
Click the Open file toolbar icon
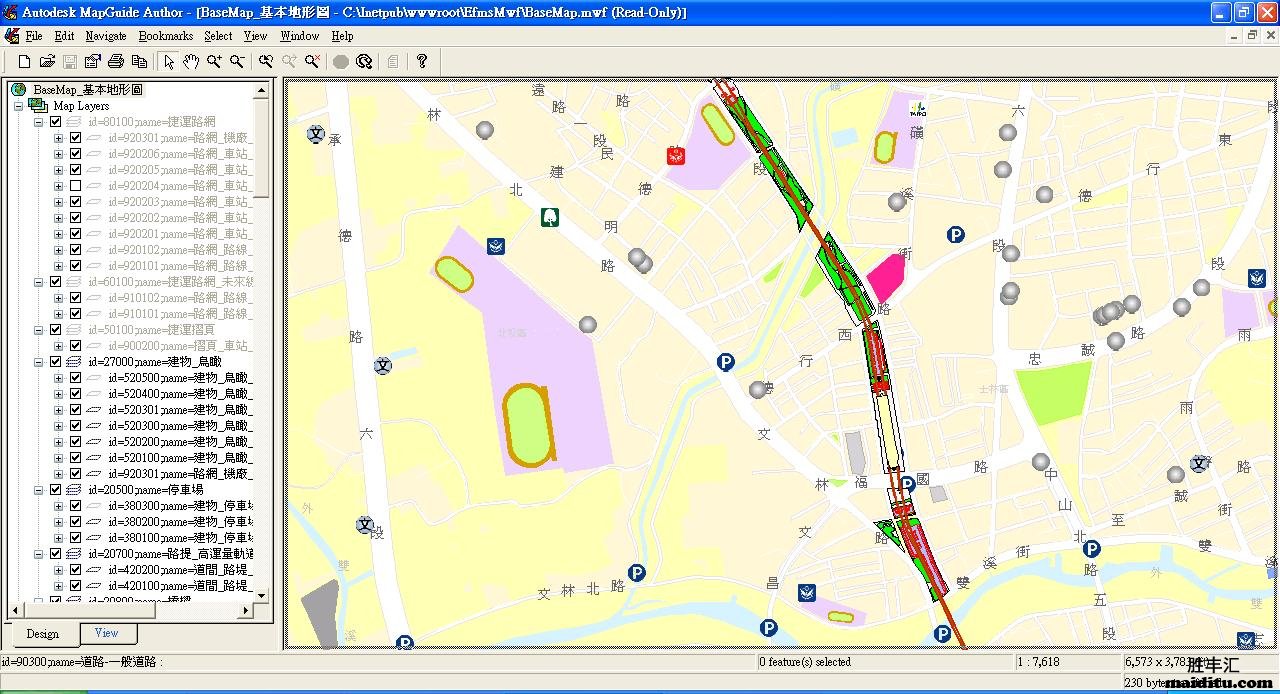(x=47, y=62)
